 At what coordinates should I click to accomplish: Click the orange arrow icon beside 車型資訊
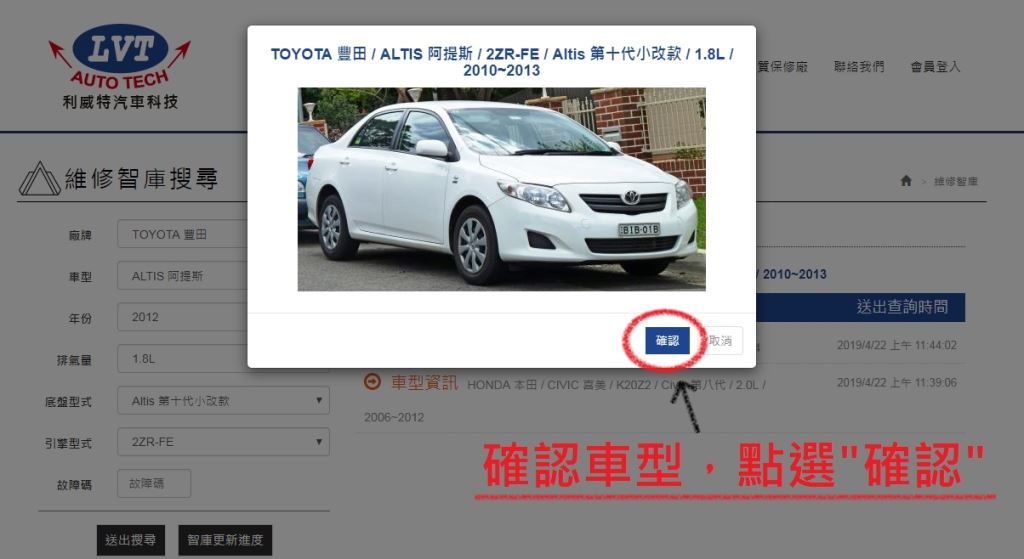click(372, 382)
